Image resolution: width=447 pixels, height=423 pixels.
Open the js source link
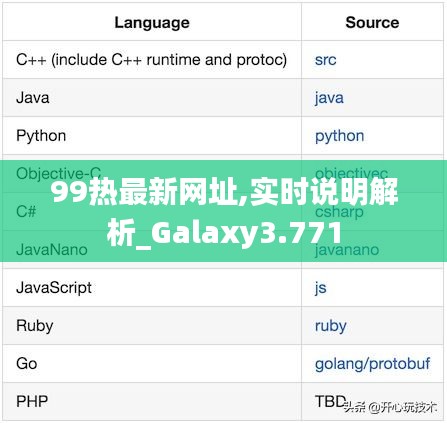pyautogui.click(x=320, y=288)
